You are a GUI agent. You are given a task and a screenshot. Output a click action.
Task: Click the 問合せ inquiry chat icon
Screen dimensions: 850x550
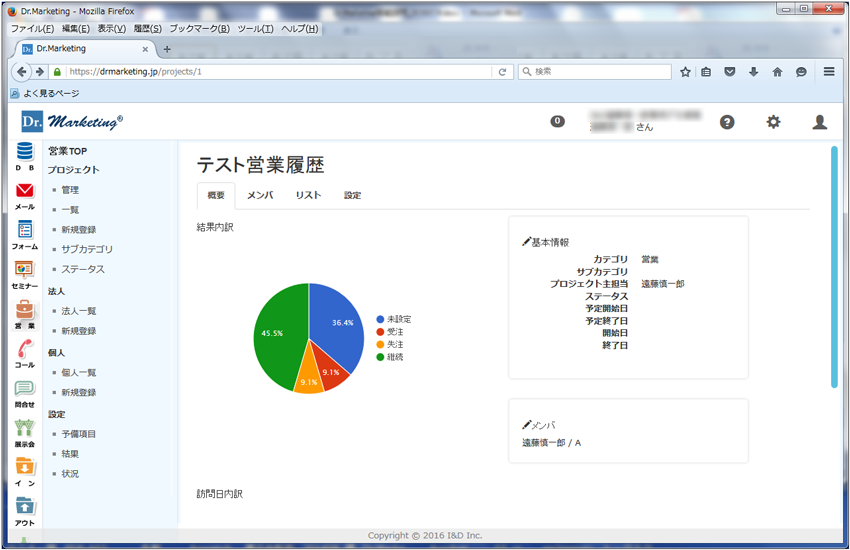click(x=24, y=389)
